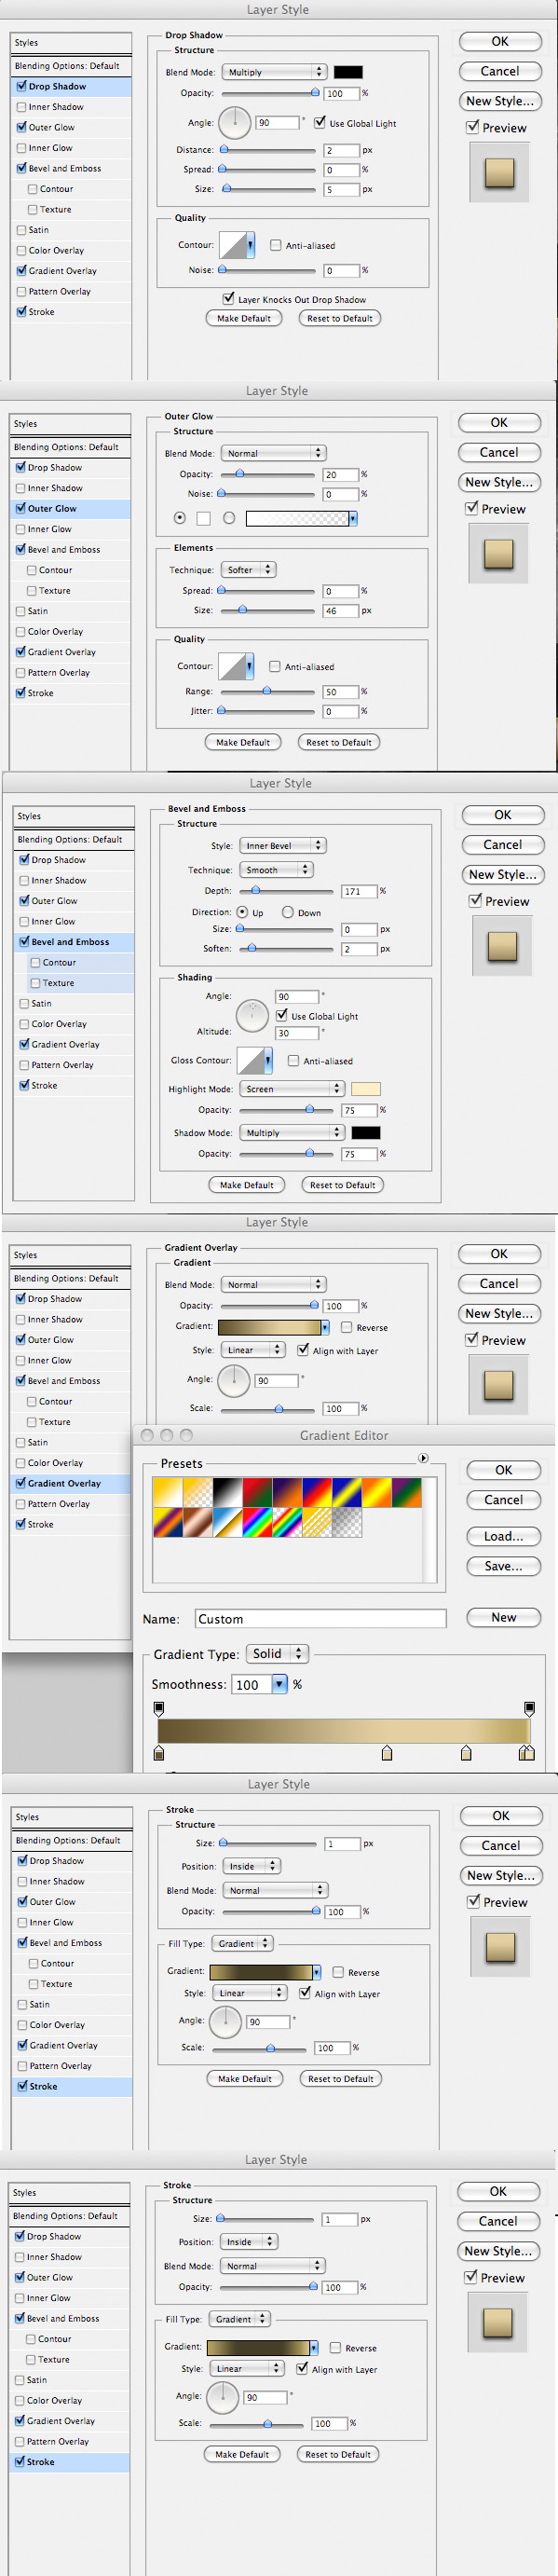
Task: Select the left opacity stop above gradient bar
Action: (159, 1709)
